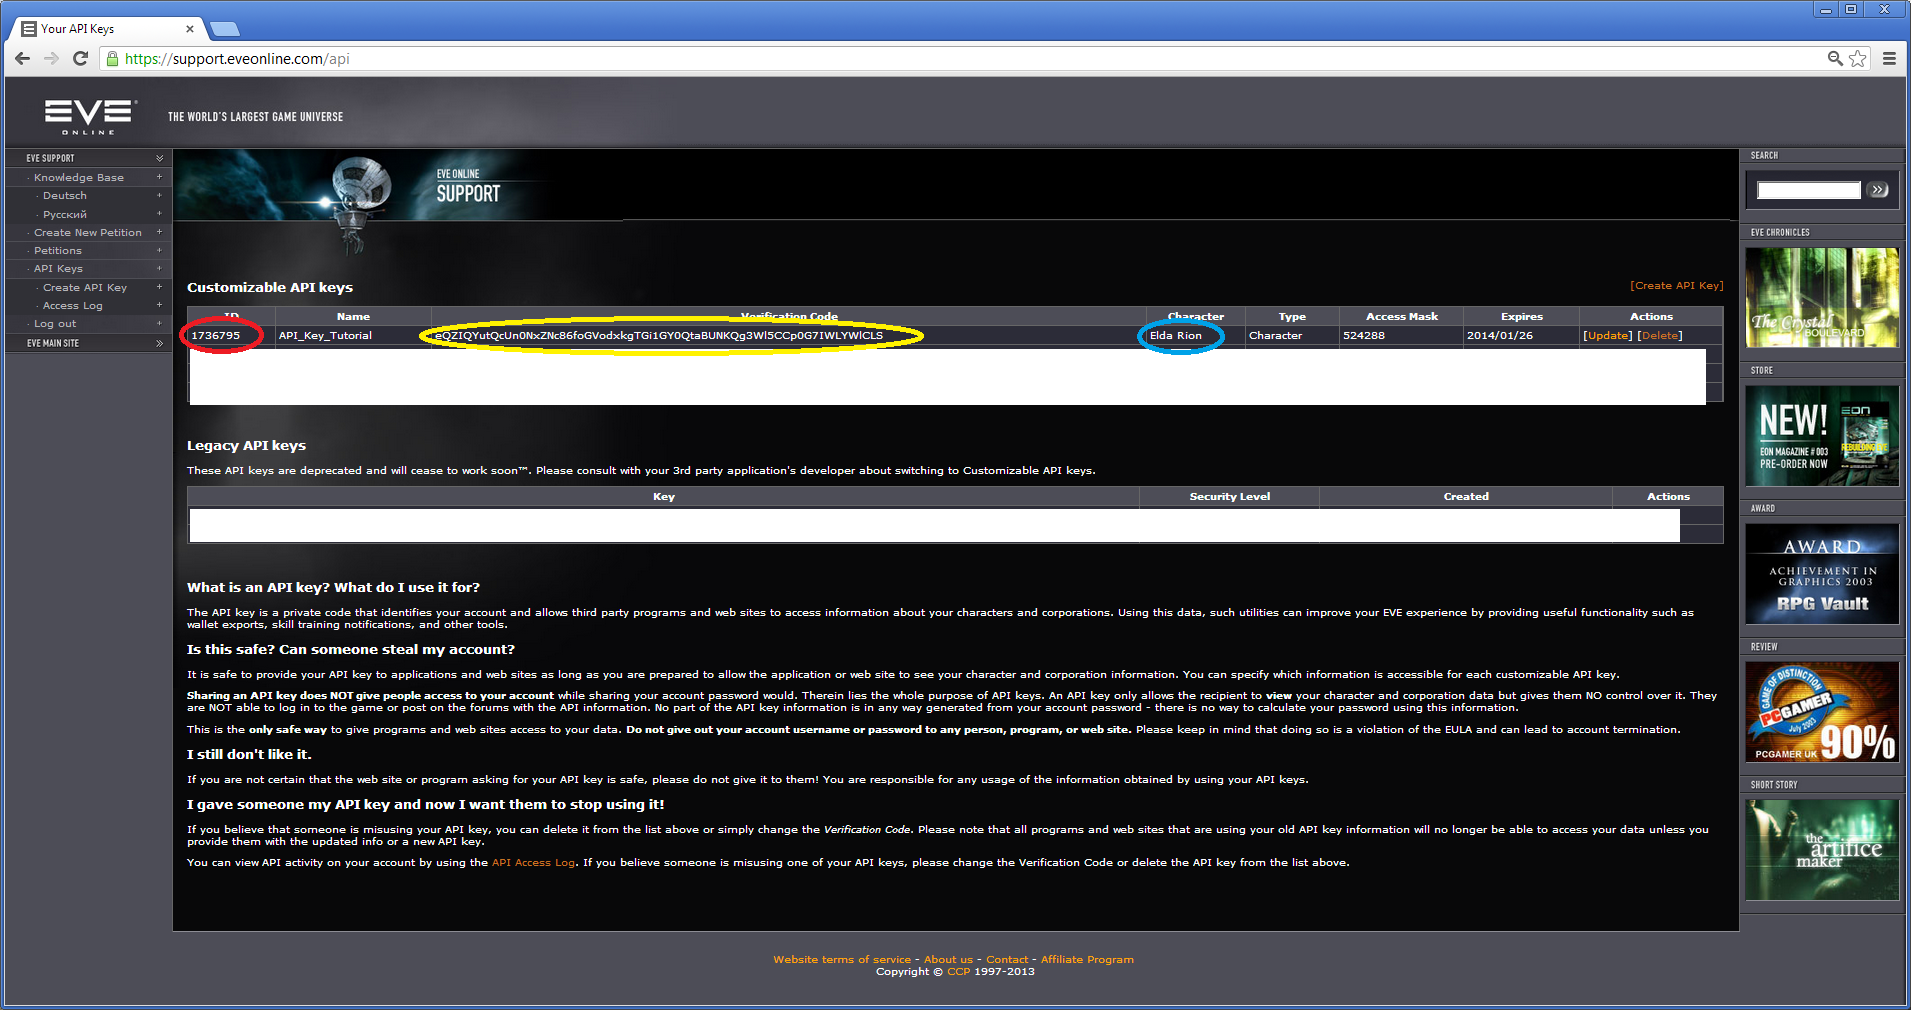Open Knowledge Base in sidebar
The height and width of the screenshot is (1016, 1911).
coord(79,177)
